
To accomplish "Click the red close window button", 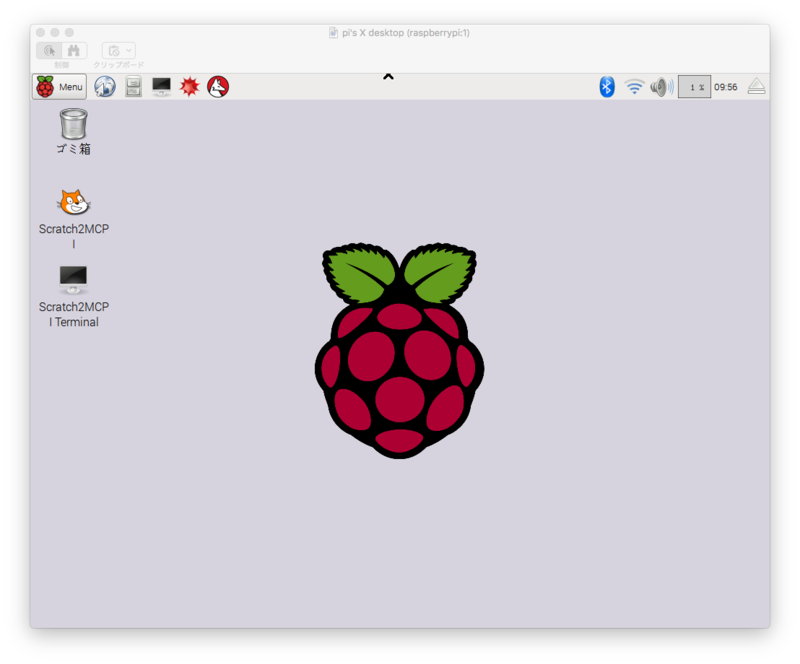I will click(x=40, y=33).
